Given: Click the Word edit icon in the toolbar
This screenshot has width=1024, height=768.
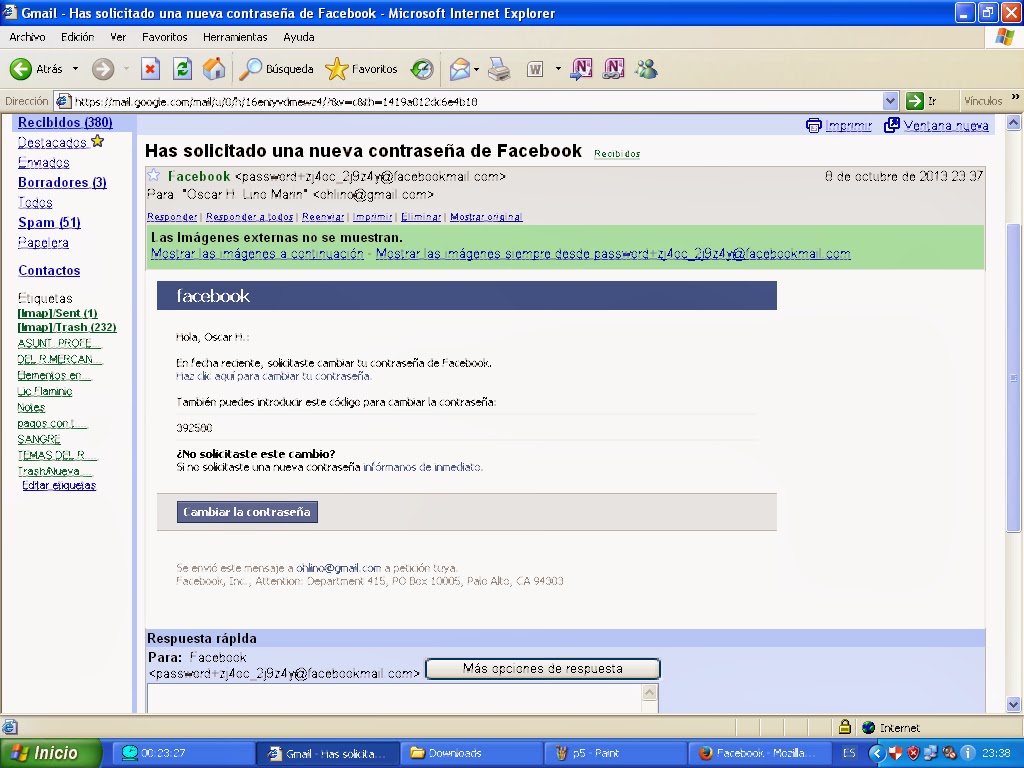Looking at the screenshot, I should (535, 69).
